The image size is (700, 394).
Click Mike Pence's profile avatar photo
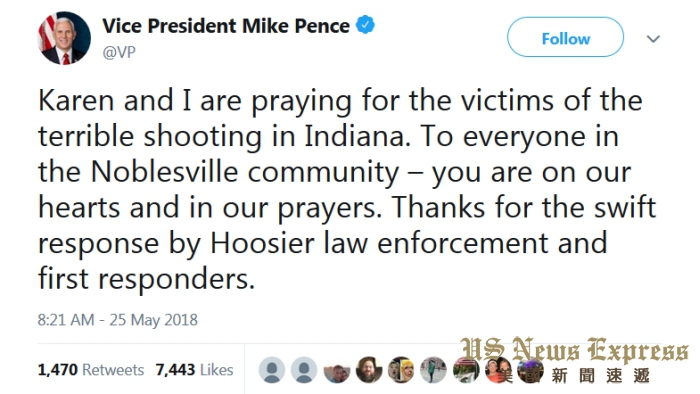point(64,38)
